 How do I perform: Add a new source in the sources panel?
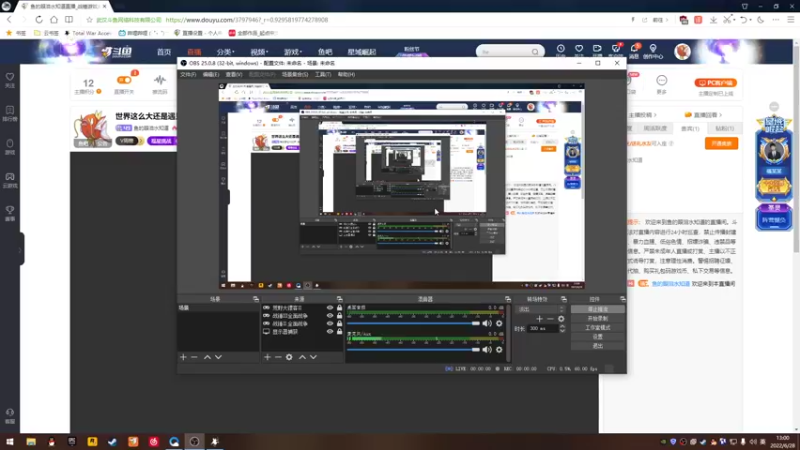(267, 357)
